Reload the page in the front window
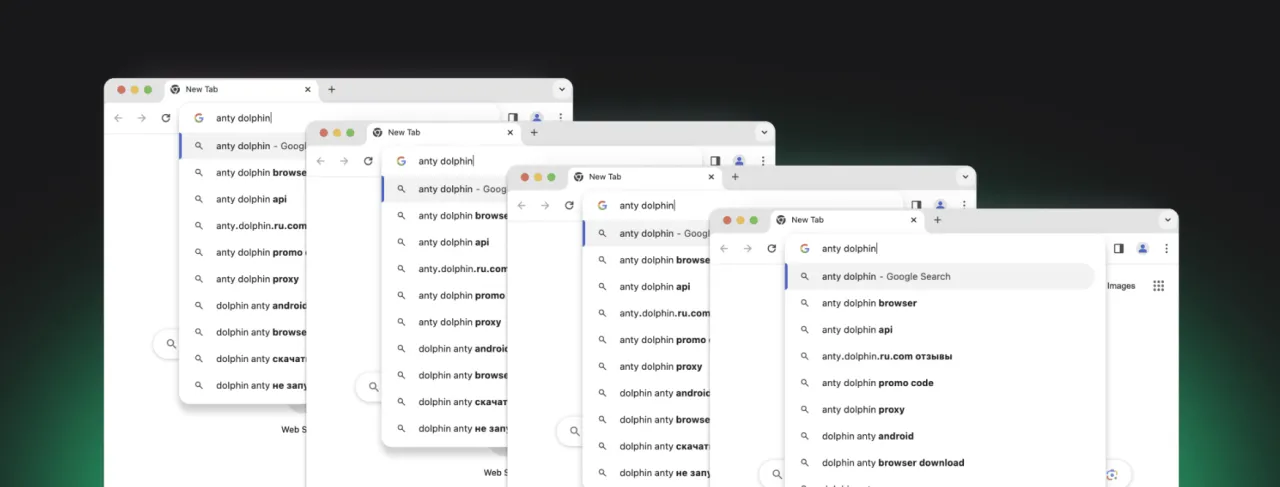The image size is (1280, 487). [771, 248]
